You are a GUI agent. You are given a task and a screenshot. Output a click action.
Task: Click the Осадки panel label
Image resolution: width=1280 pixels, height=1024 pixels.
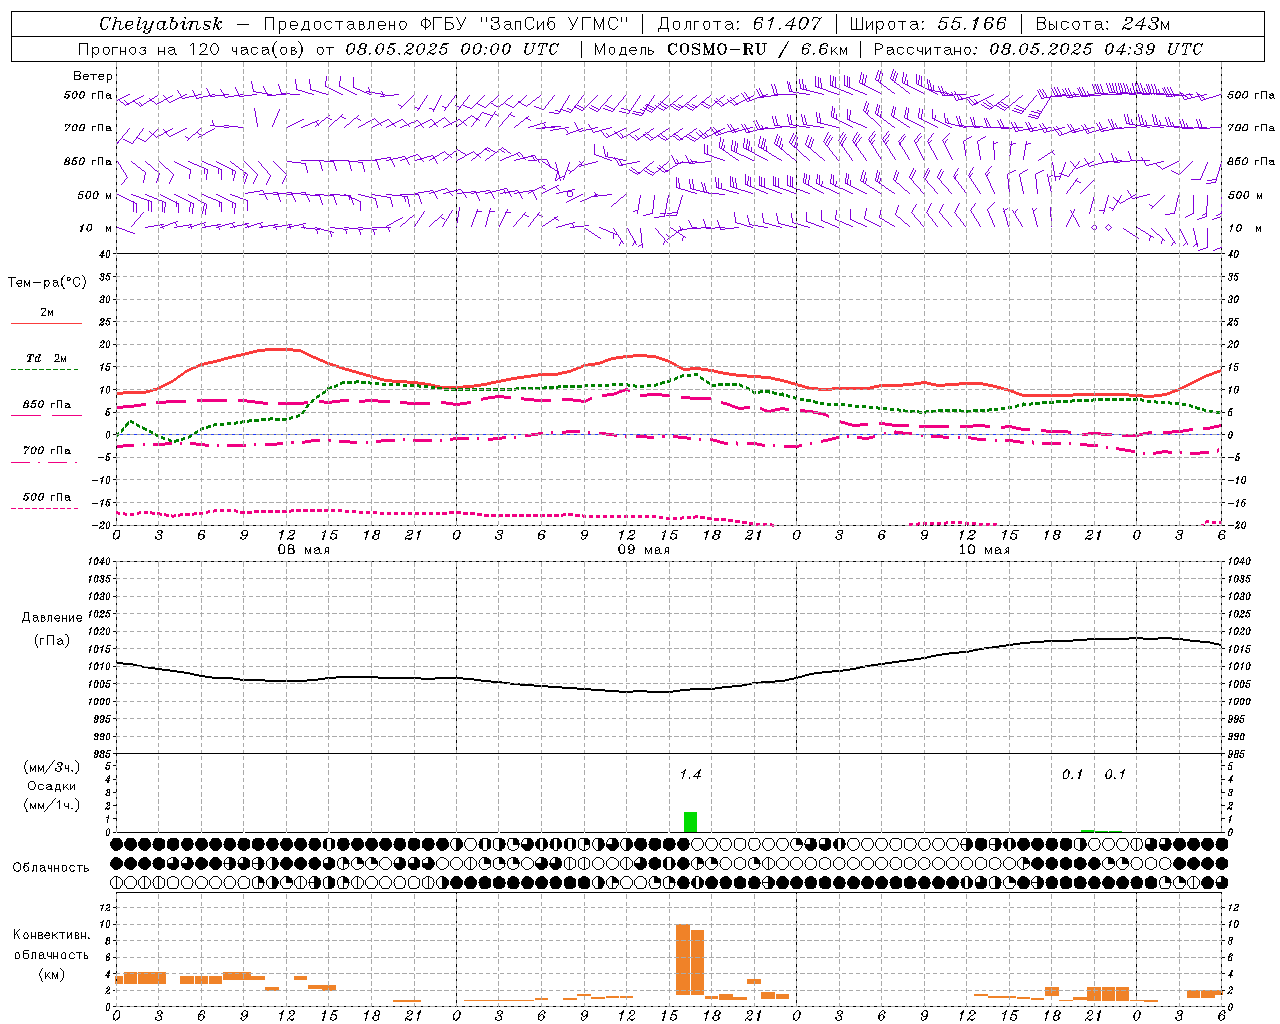52,786
